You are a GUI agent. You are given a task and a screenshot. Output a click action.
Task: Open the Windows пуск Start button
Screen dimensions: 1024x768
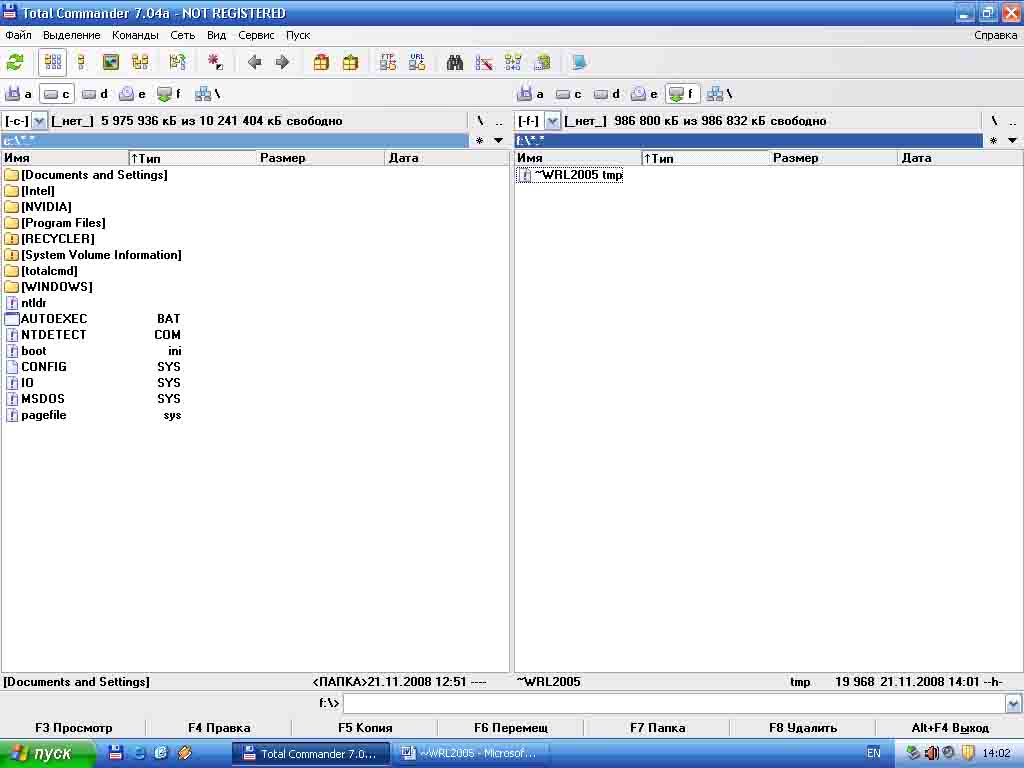(x=47, y=754)
